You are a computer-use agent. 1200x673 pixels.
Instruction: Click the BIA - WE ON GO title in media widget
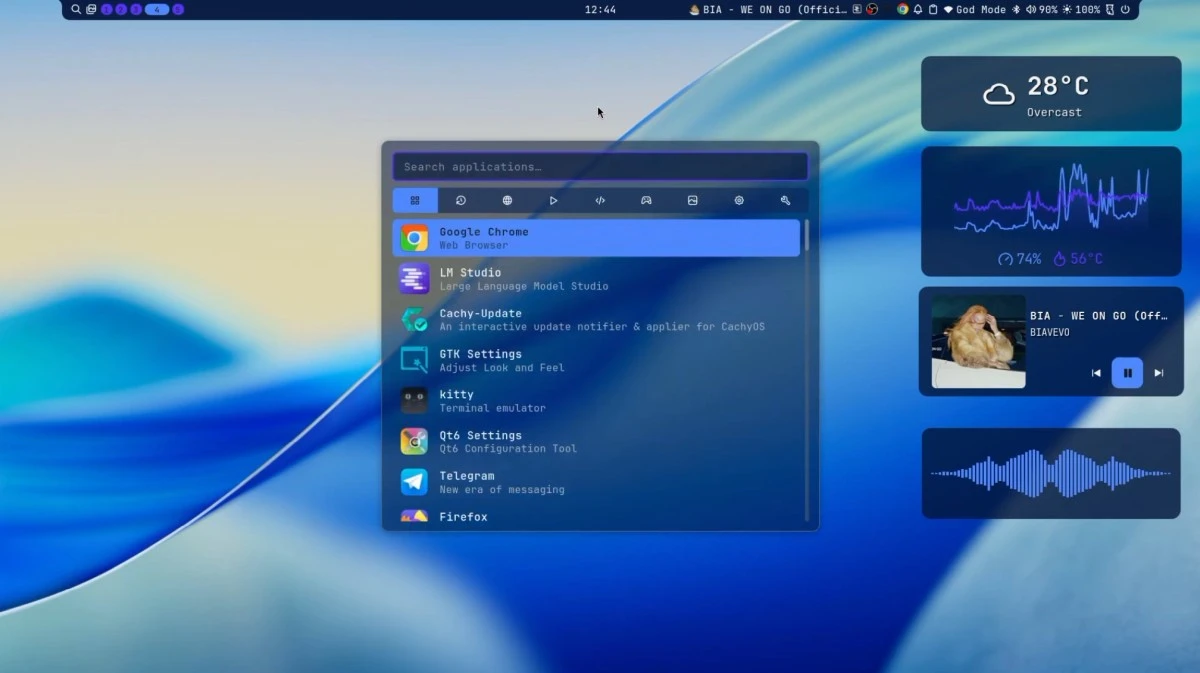[x=1099, y=316]
